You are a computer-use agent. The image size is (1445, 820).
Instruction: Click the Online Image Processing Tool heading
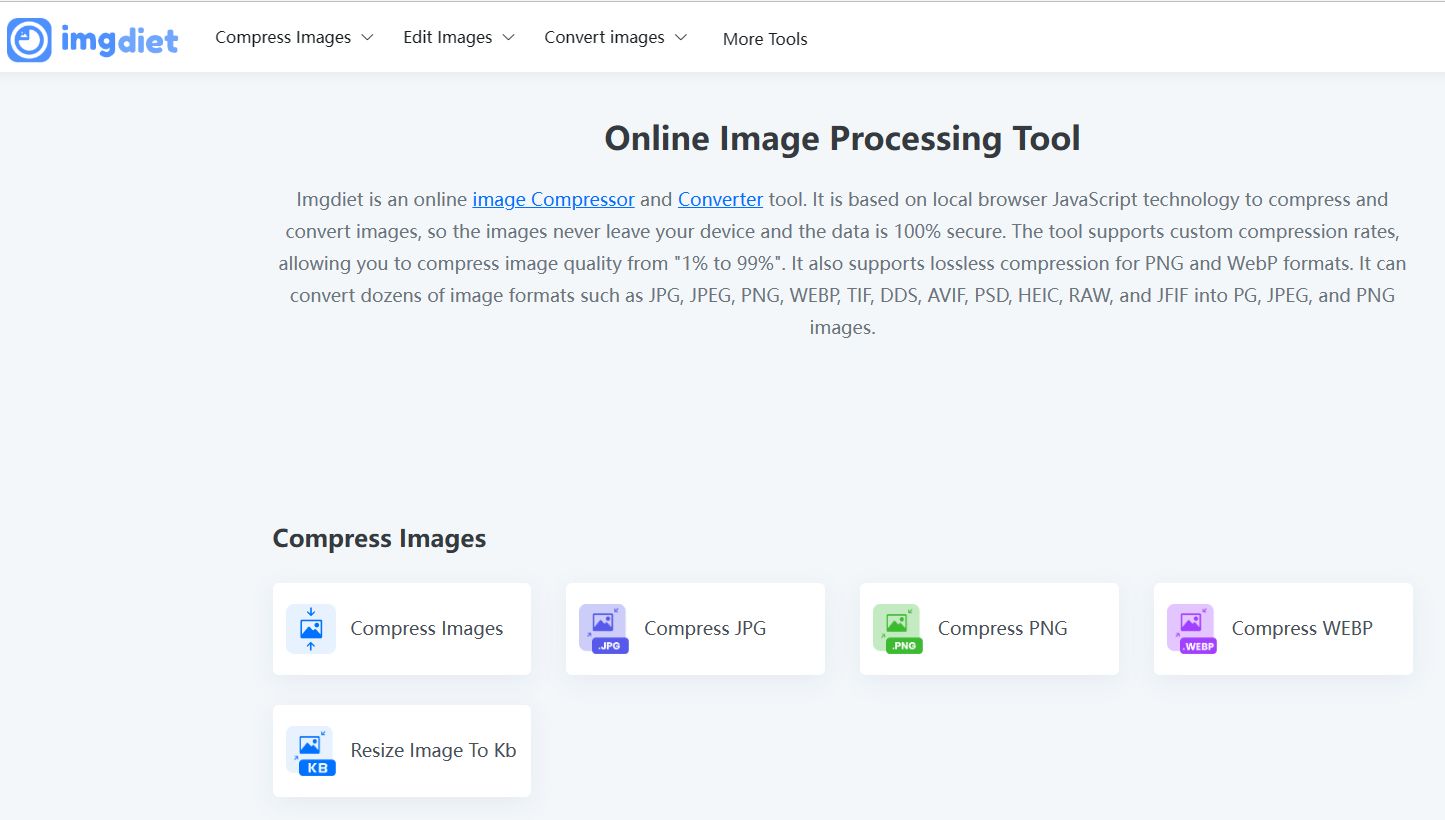pyautogui.click(x=842, y=138)
